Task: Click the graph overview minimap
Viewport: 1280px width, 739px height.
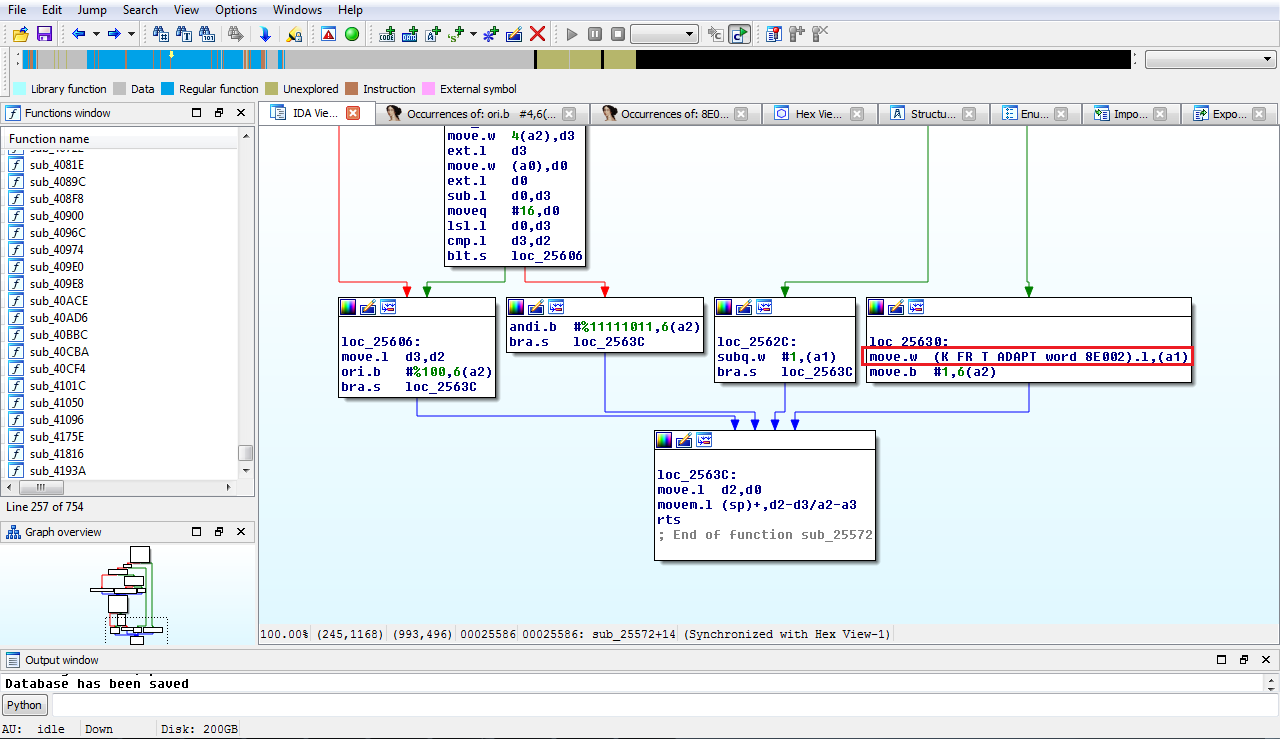Action: [127, 594]
